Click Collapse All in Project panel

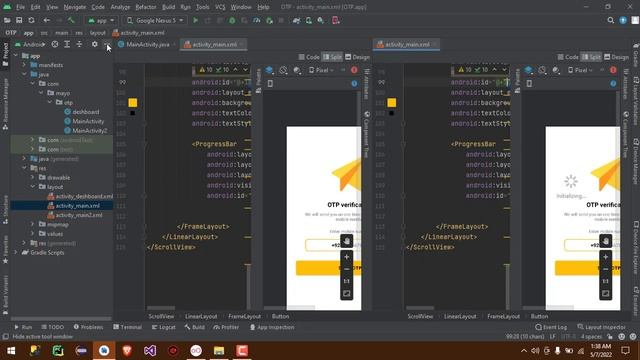pos(79,44)
